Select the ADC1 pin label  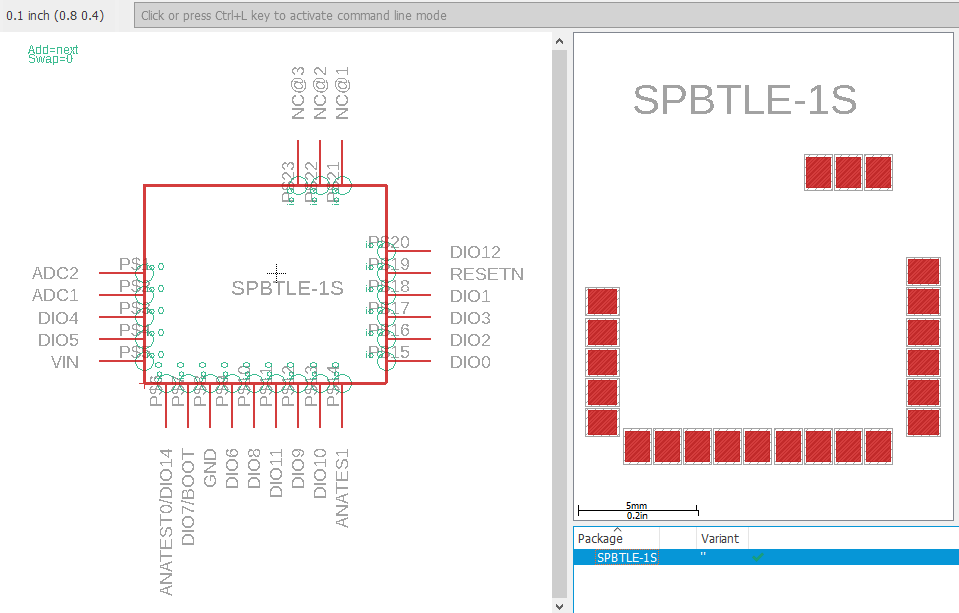(x=55, y=295)
